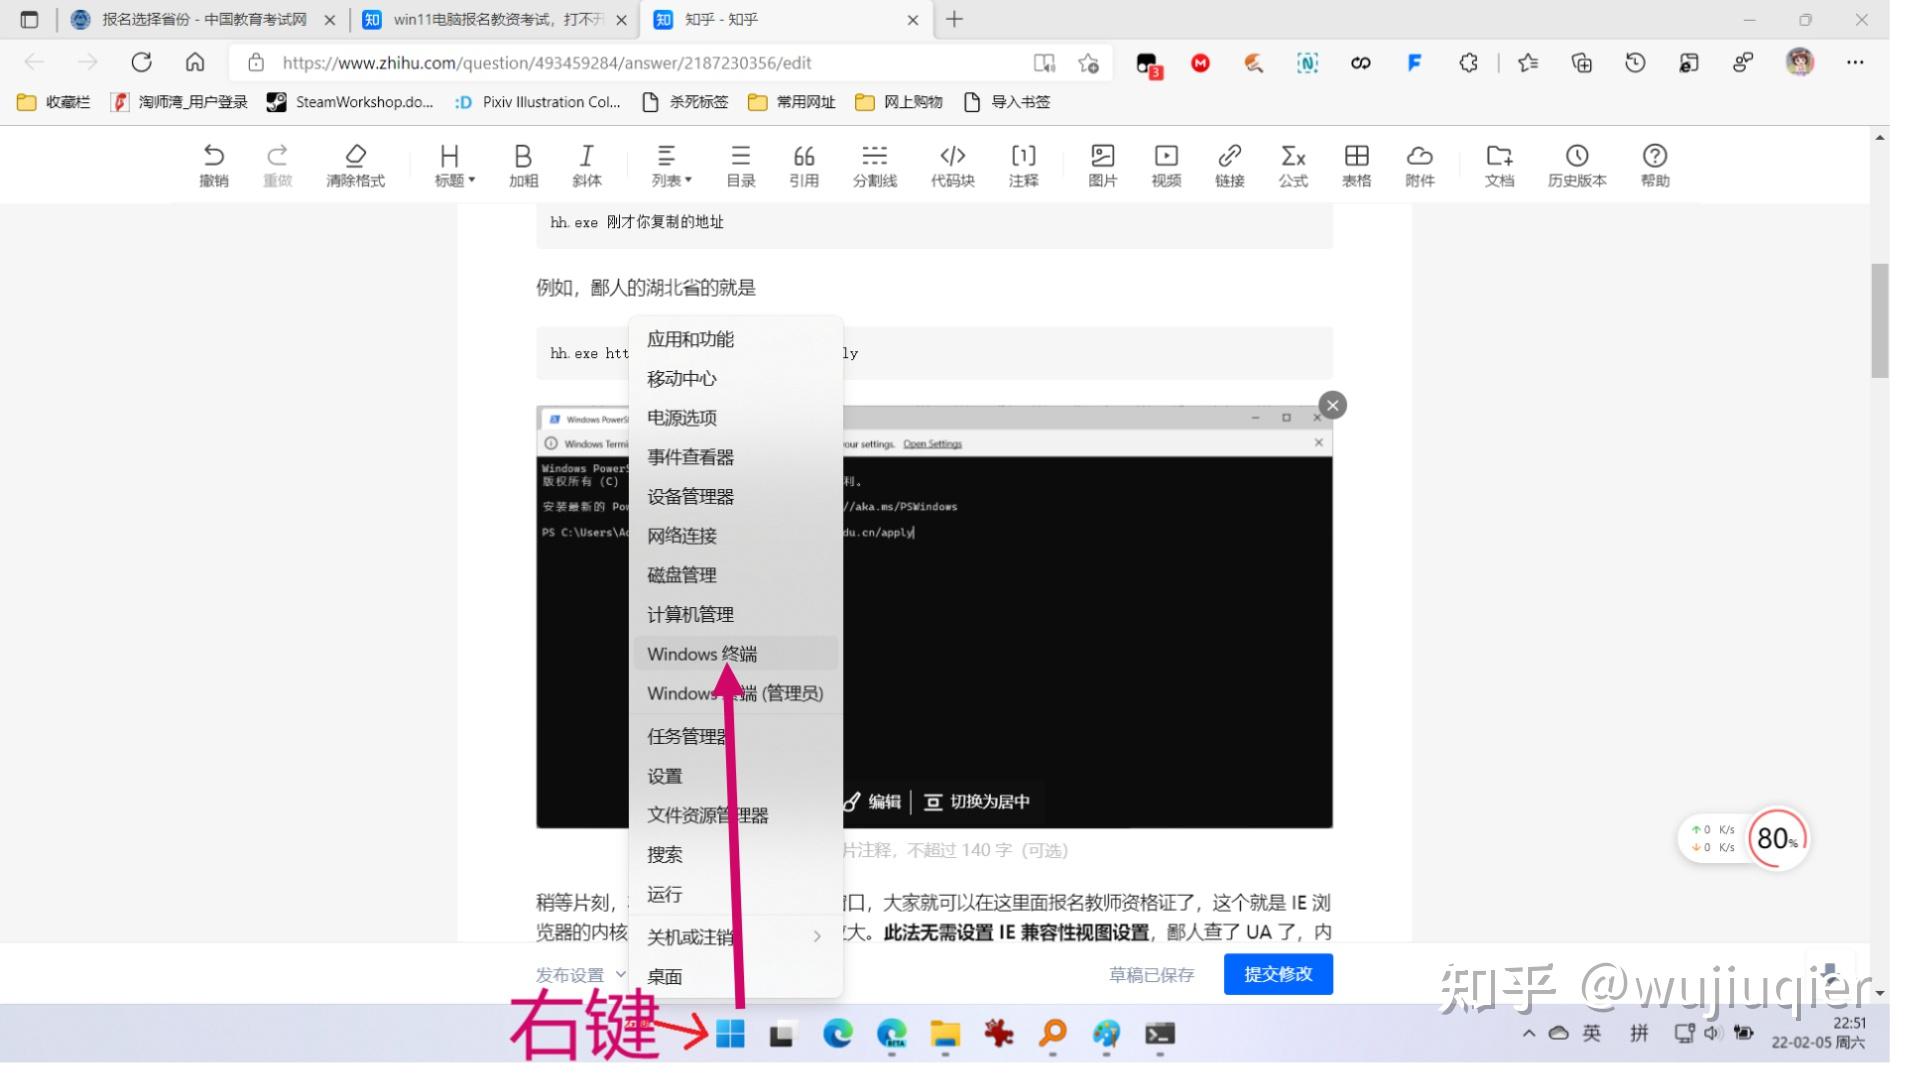Insert a code block with the 代码块 icon
1920x1075 pixels.
[x=952, y=165]
